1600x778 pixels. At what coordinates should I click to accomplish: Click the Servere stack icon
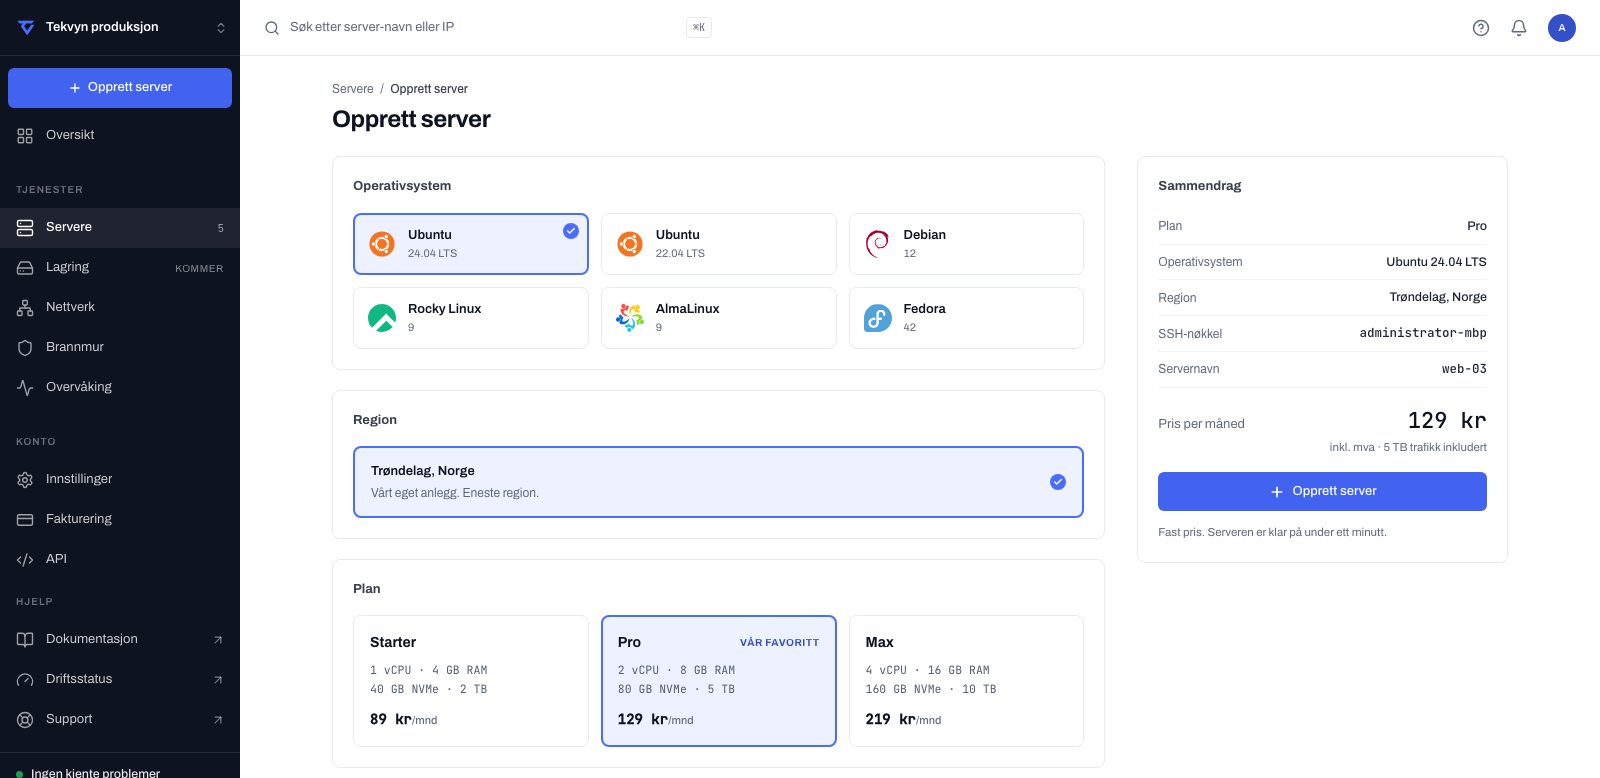tap(25, 228)
